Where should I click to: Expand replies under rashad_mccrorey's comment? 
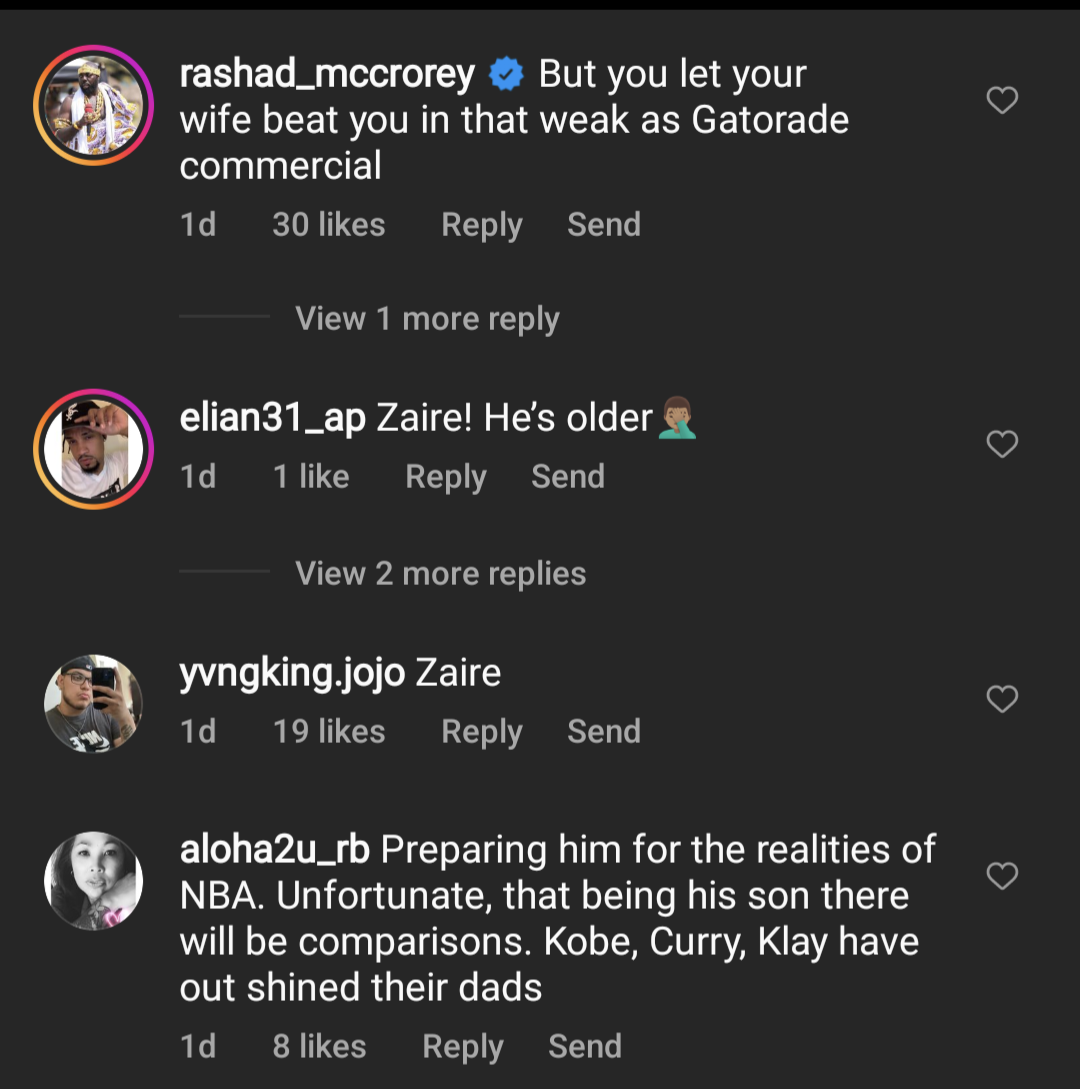427,318
